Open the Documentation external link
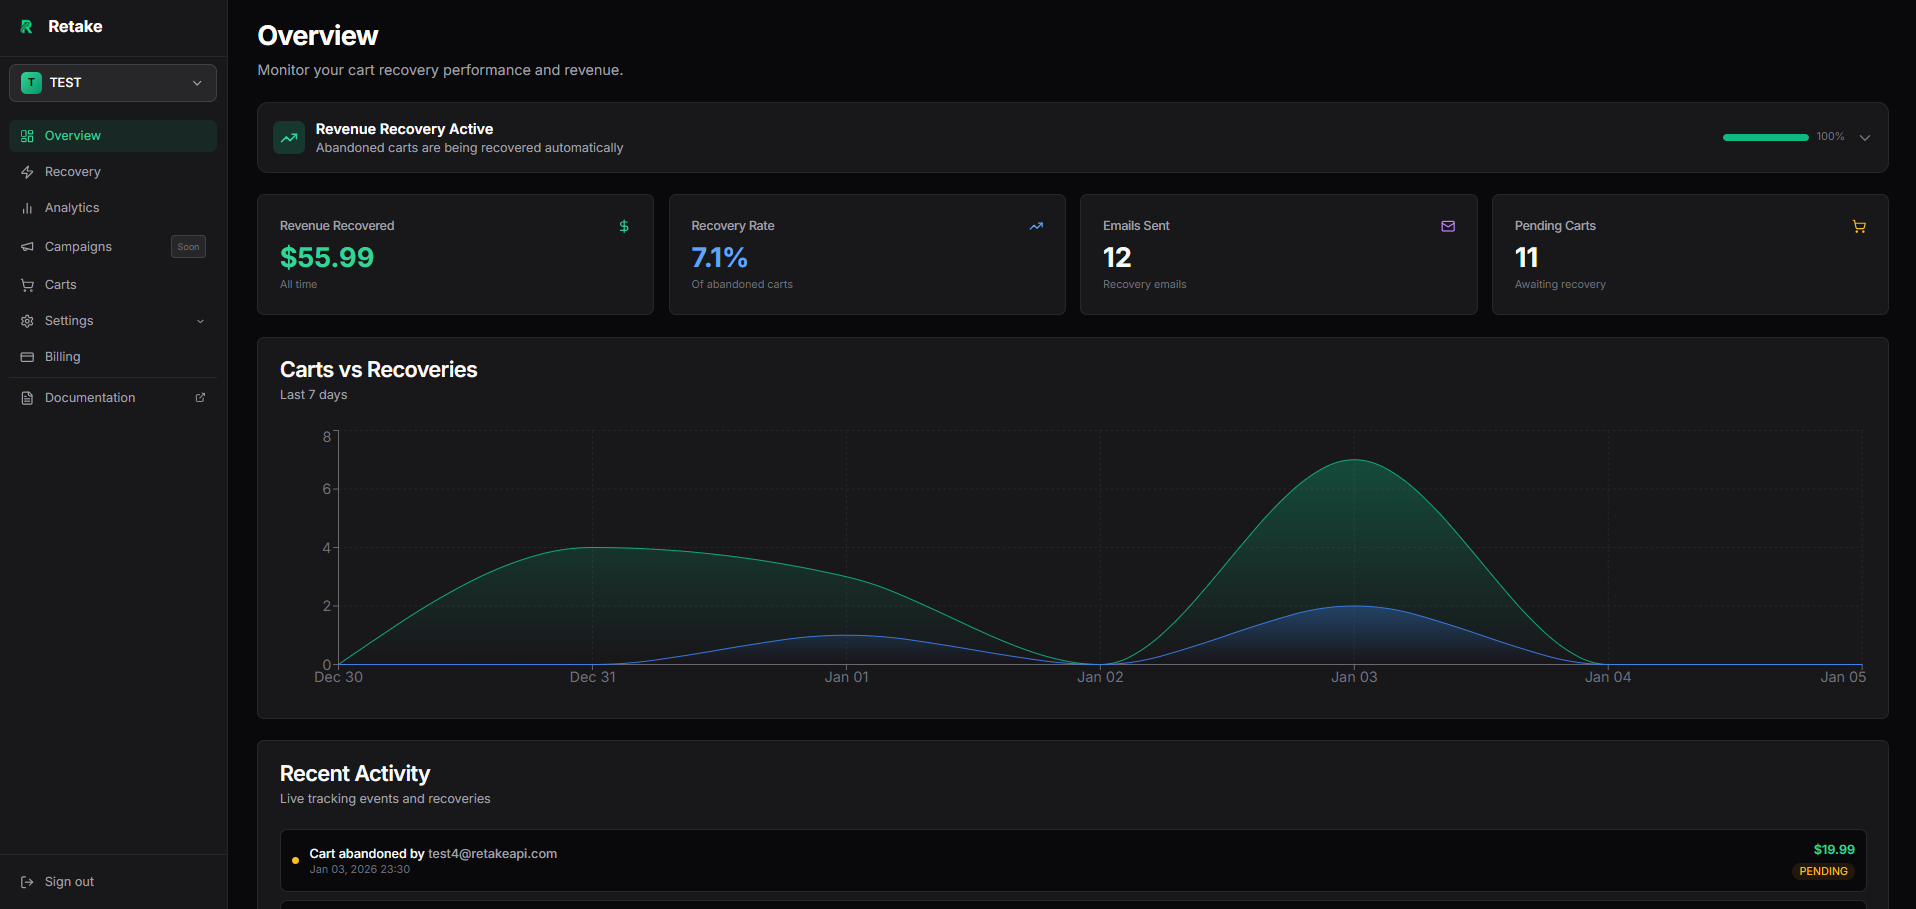The height and width of the screenshot is (909, 1916). pyautogui.click(x=90, y=397)
